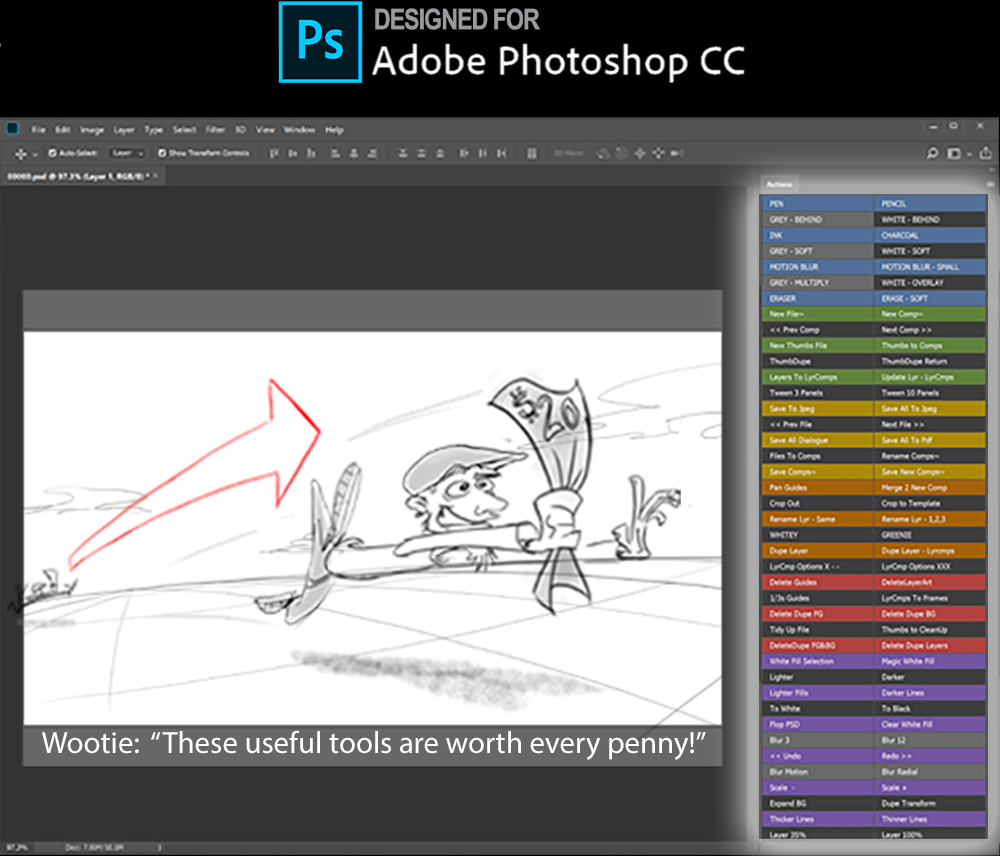Click the Redo >> action button

pyautogui.click(x=930, y=756)
